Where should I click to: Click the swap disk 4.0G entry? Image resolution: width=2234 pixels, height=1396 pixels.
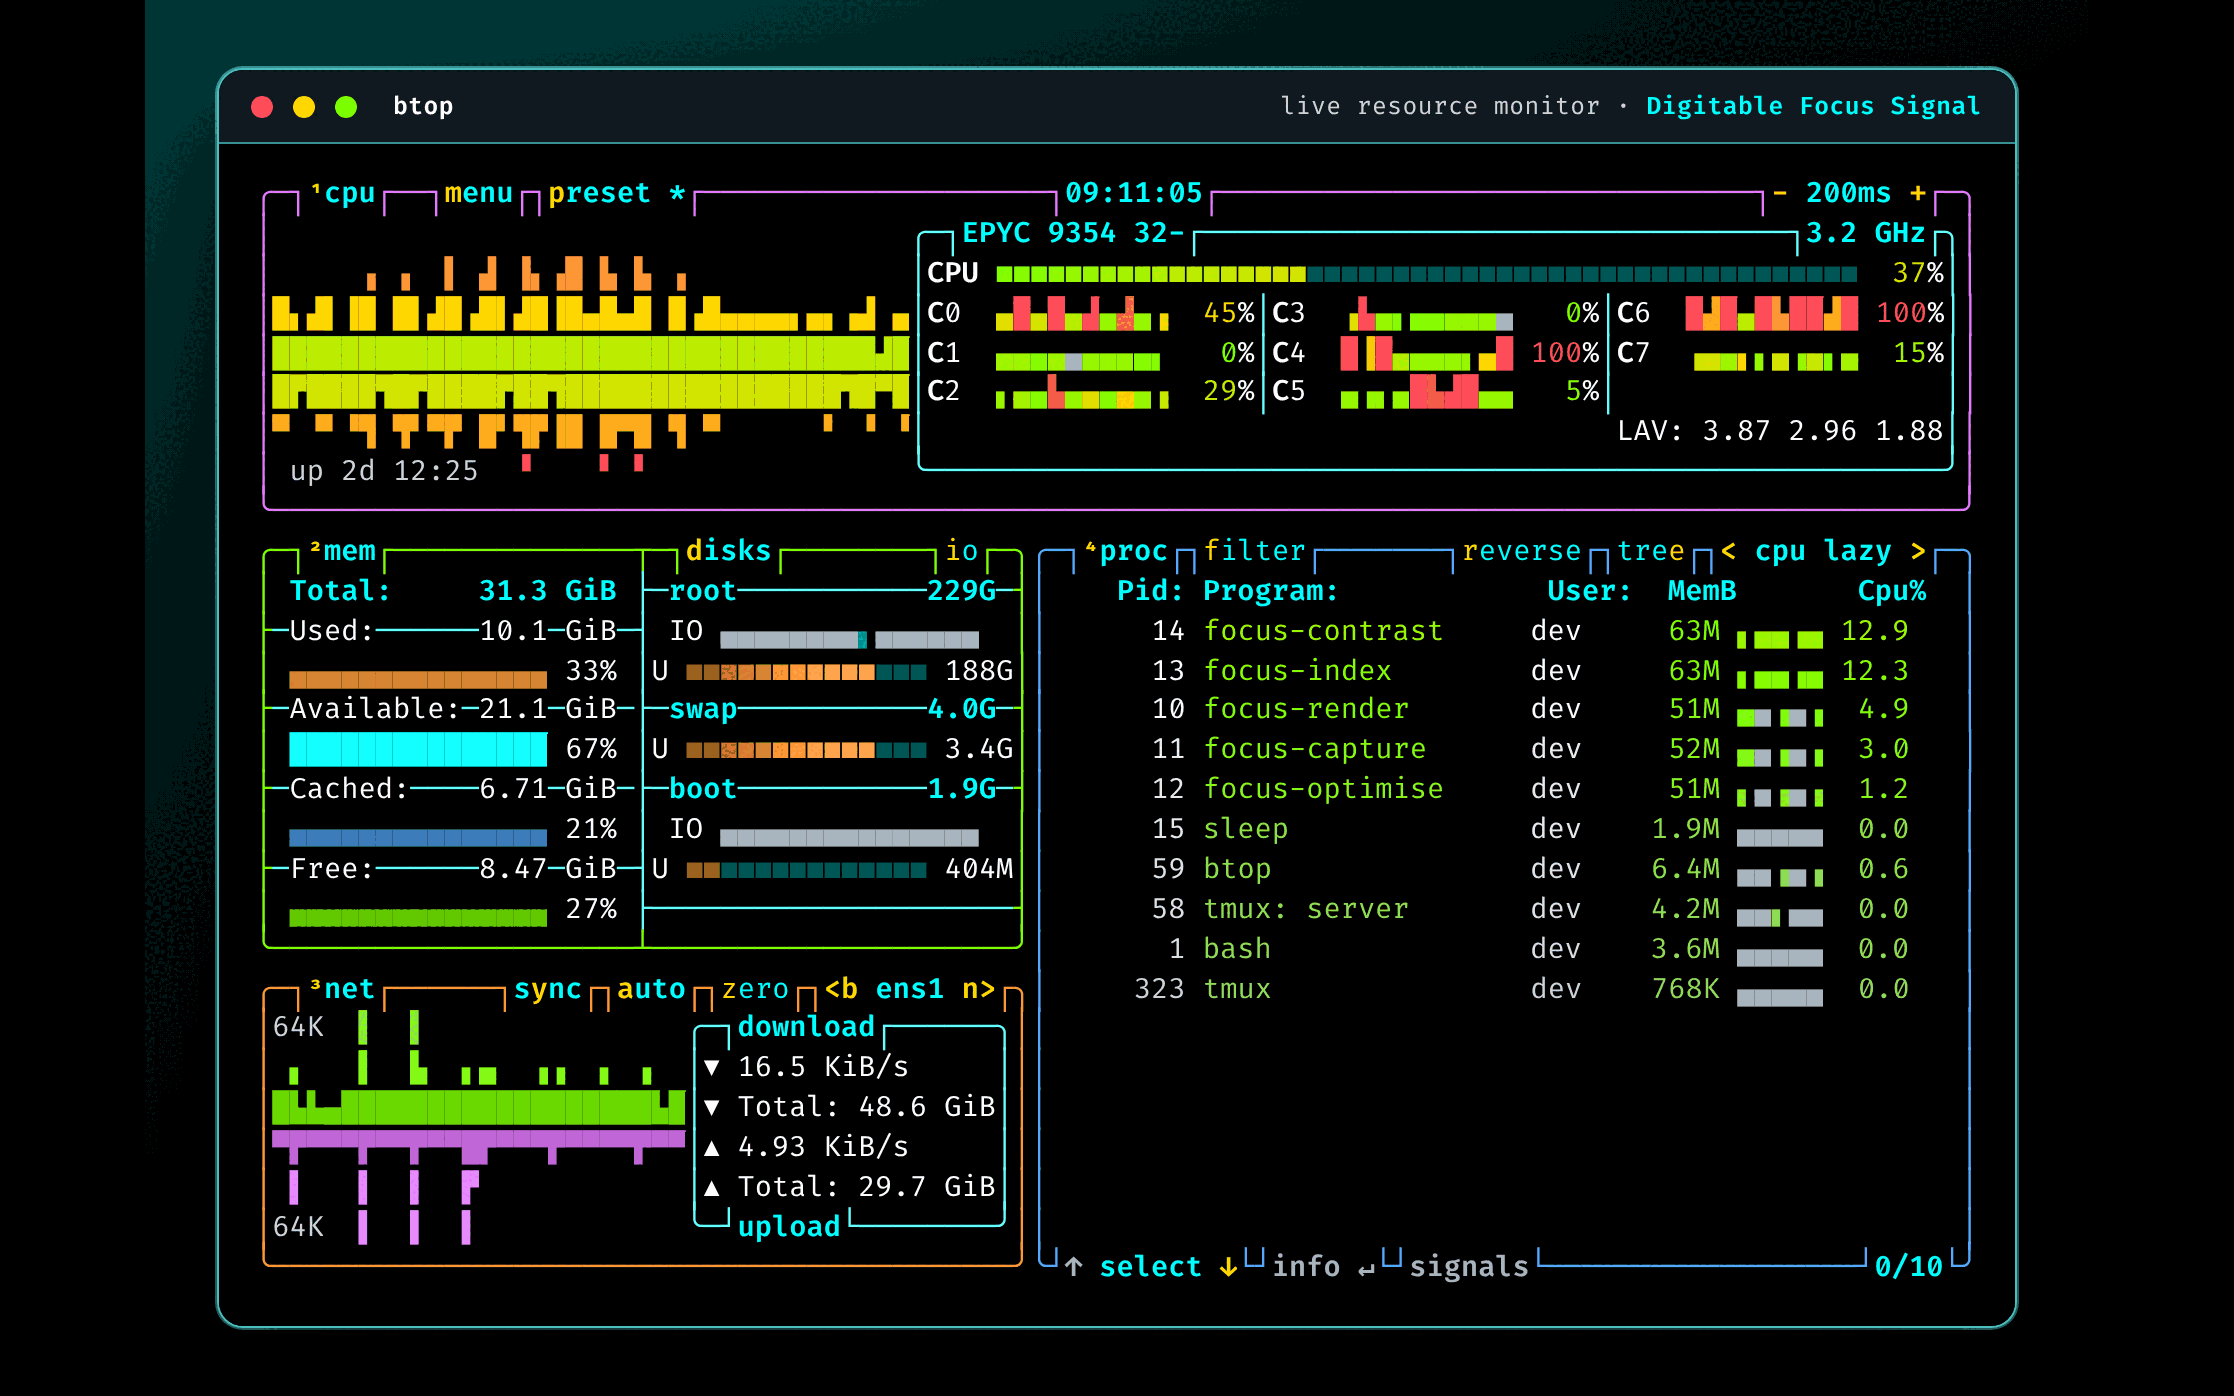832,709
